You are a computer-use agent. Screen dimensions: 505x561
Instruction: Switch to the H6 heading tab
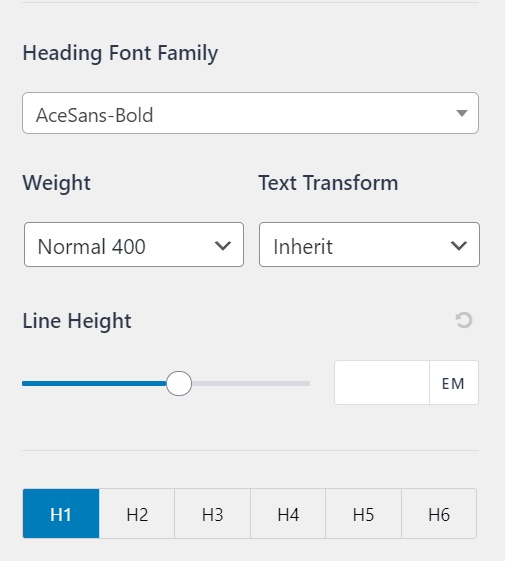(x=439, y=514)
